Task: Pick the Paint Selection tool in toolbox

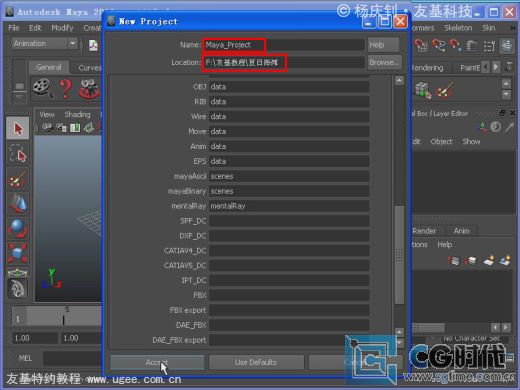Action: click(x=18, y=179)
